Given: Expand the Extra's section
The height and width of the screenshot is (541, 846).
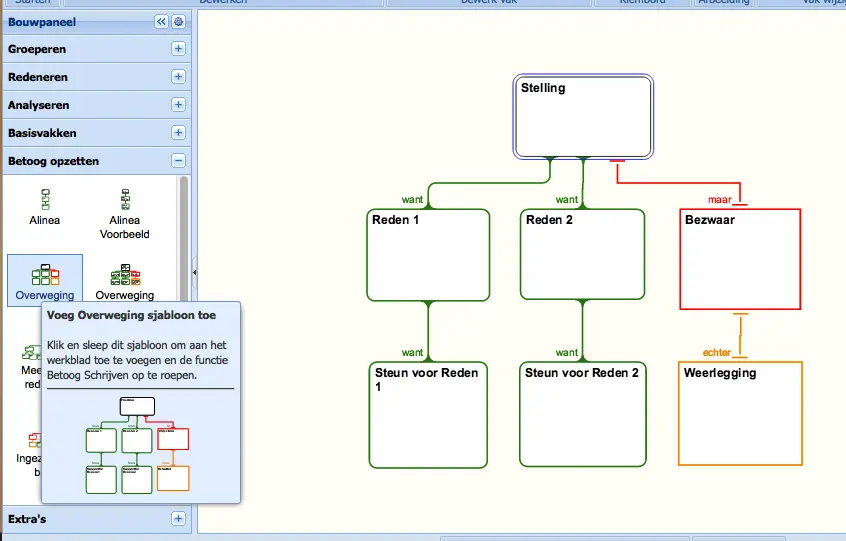Looking at the screenshot, I should click(178, 519).
